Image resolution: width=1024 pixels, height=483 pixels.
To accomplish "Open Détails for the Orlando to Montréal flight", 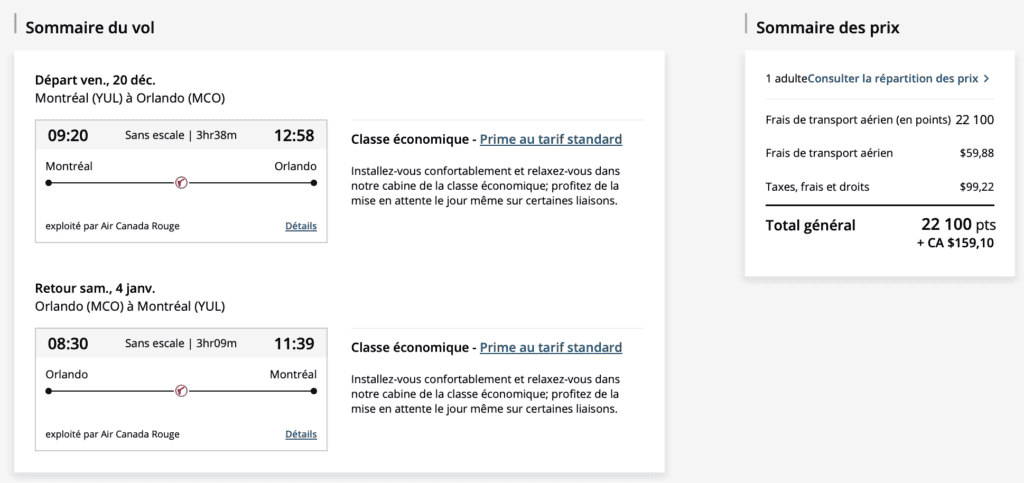I will [x=301, y=435].
